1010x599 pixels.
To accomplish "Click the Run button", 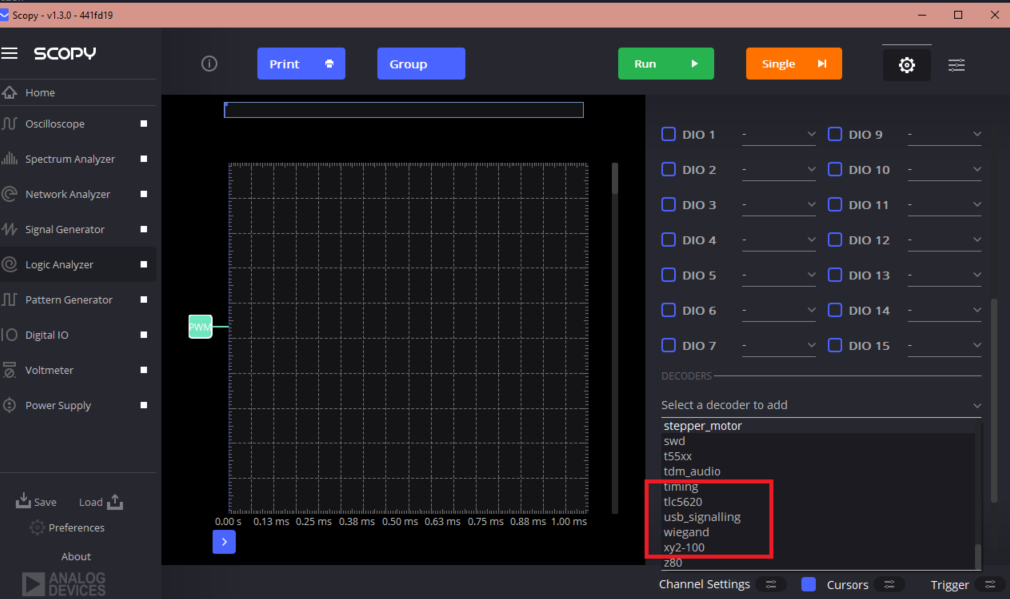I will (x=666, y=63).
